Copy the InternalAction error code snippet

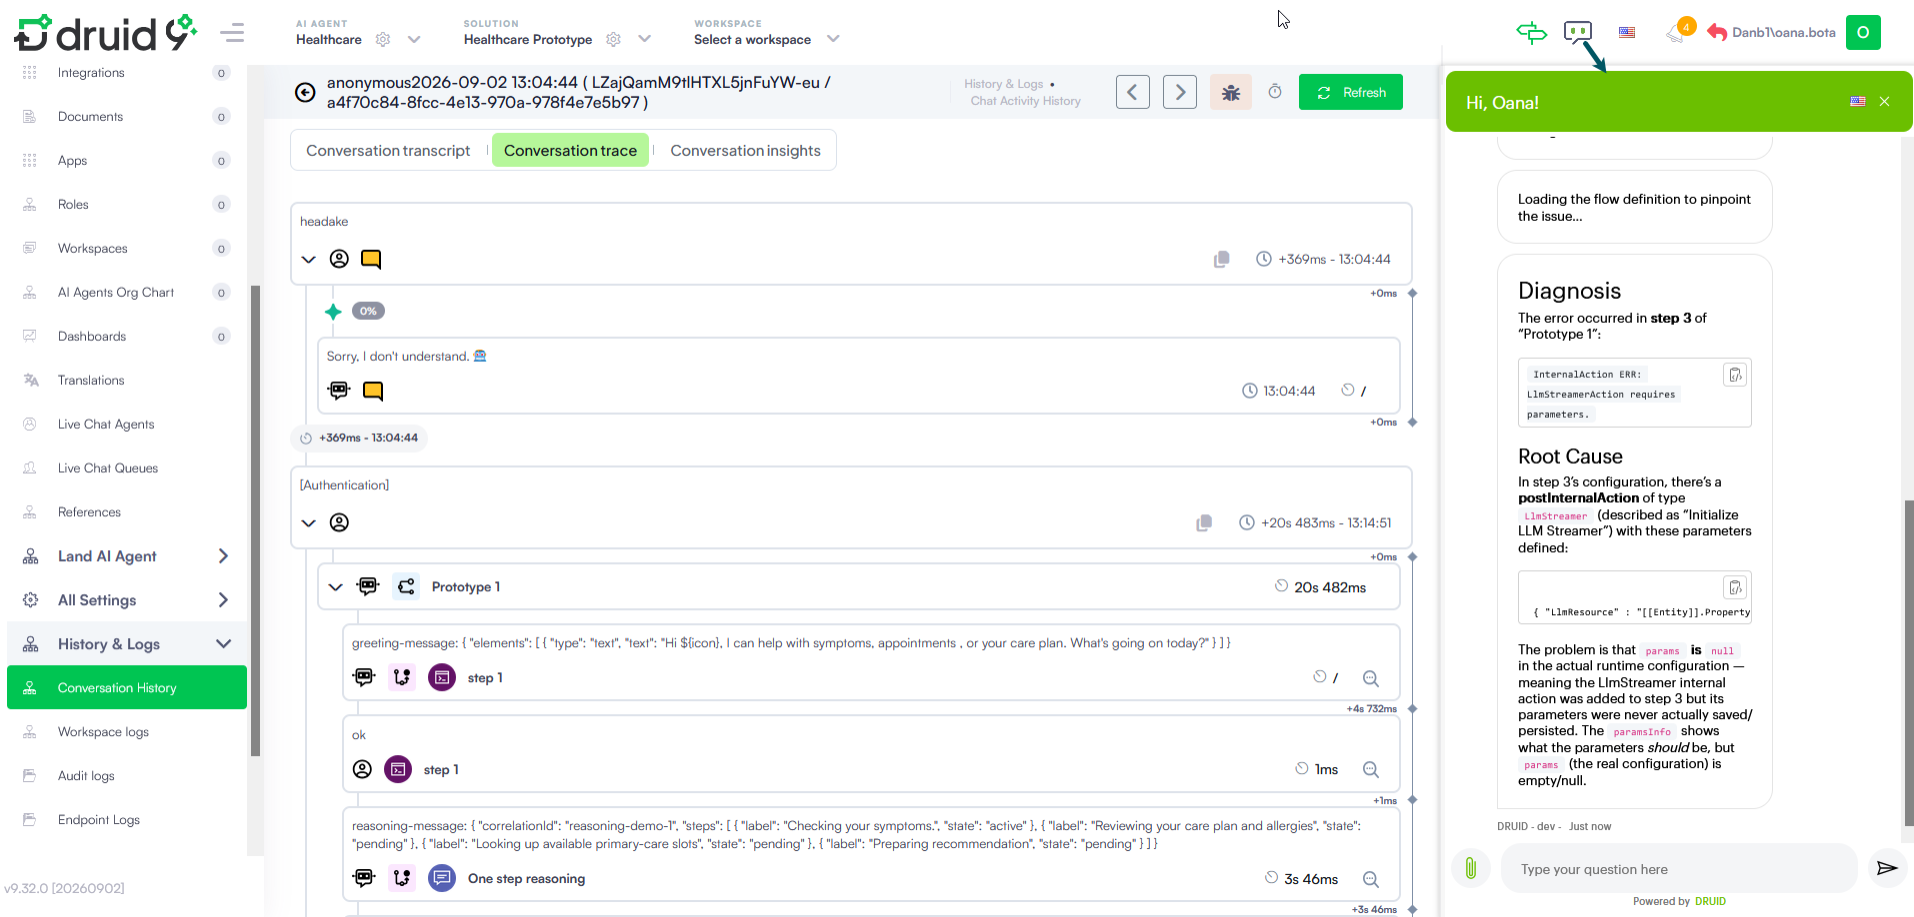pos(1735,375)
